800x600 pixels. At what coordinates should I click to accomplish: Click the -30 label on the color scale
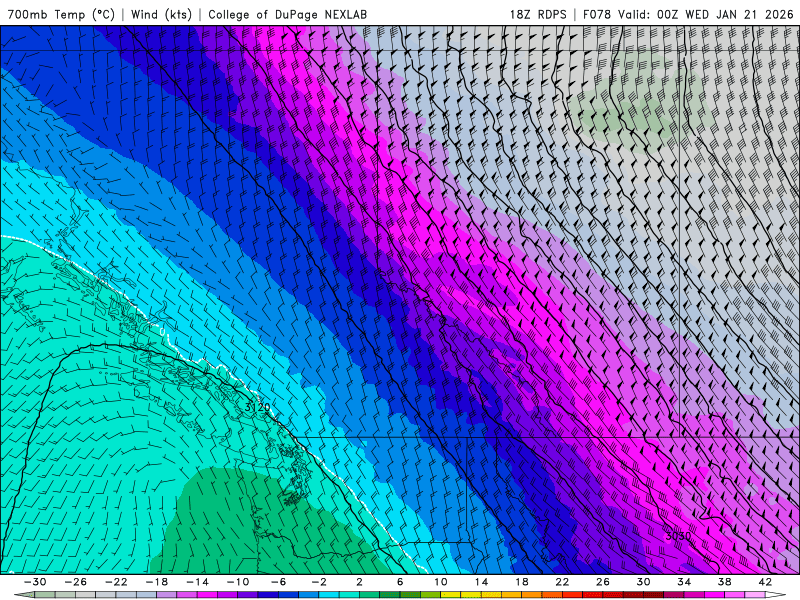point(35,582)
